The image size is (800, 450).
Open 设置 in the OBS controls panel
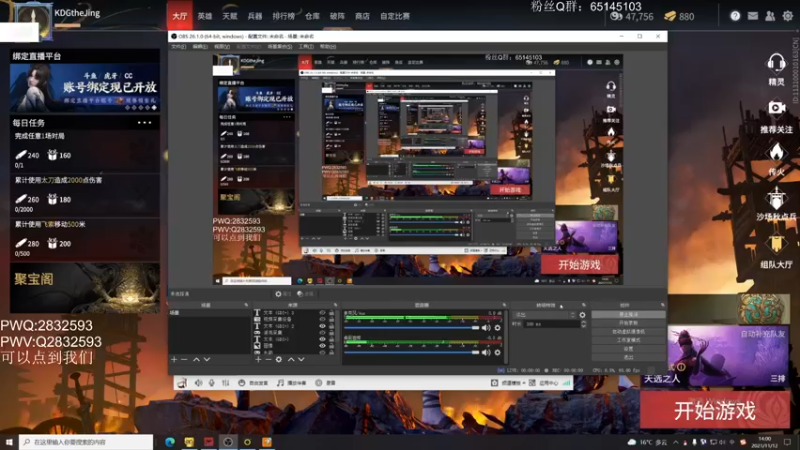click(628, 349)
